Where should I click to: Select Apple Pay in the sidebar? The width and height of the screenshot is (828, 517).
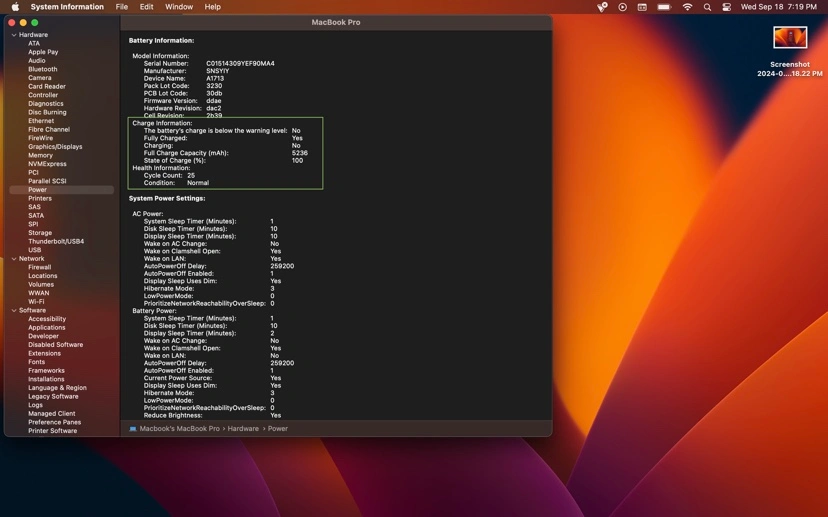[x=43, y=52]
